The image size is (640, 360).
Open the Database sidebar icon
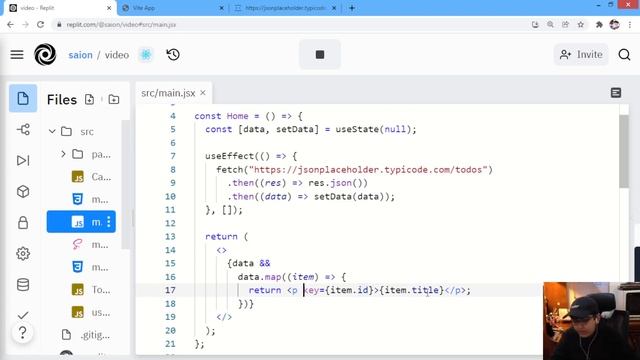click(23, 284)
